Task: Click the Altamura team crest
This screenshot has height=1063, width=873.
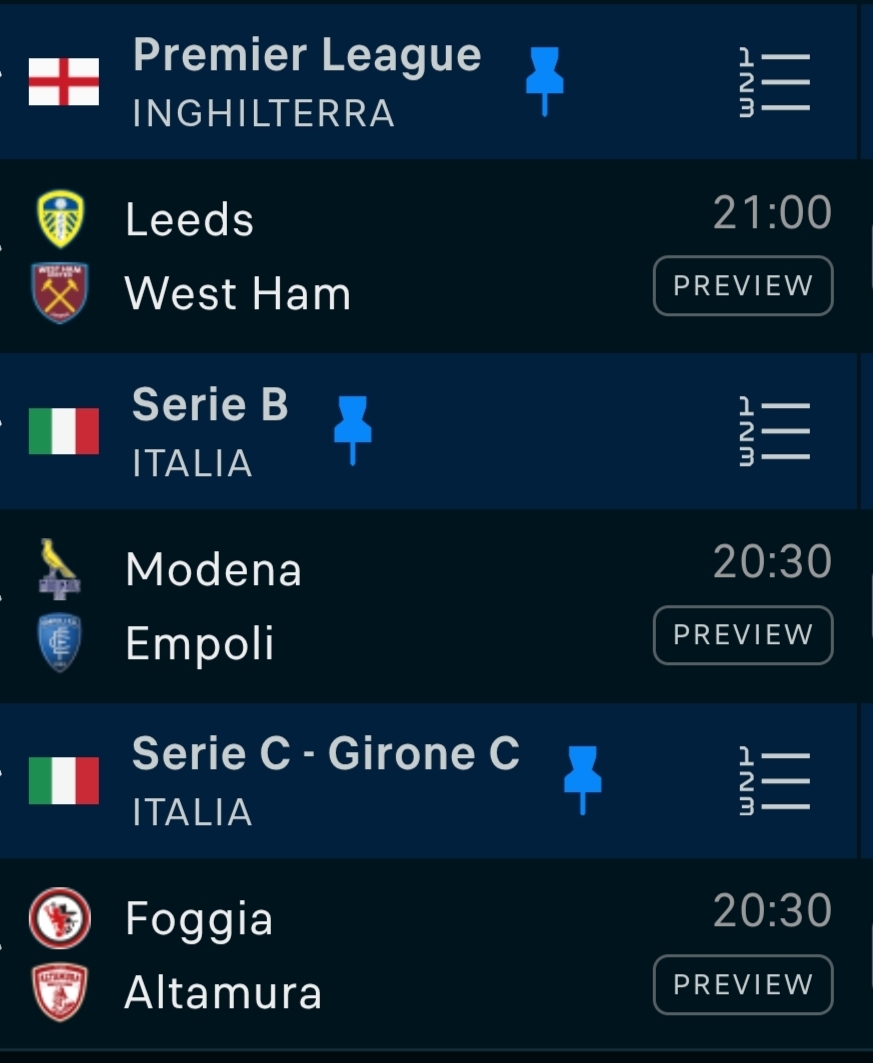Action: pyautogui.click(x=61, y=992)
